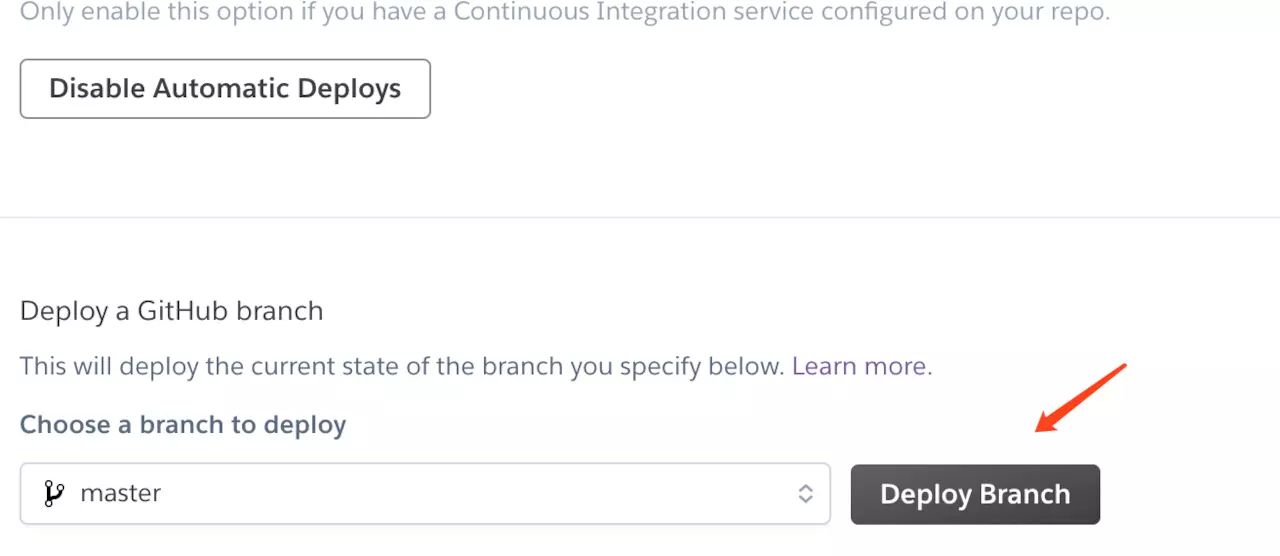Select the 'master' text in branch selector
Image resolution: width=1280 pixels, height=556 pixels.
[121, 493]
